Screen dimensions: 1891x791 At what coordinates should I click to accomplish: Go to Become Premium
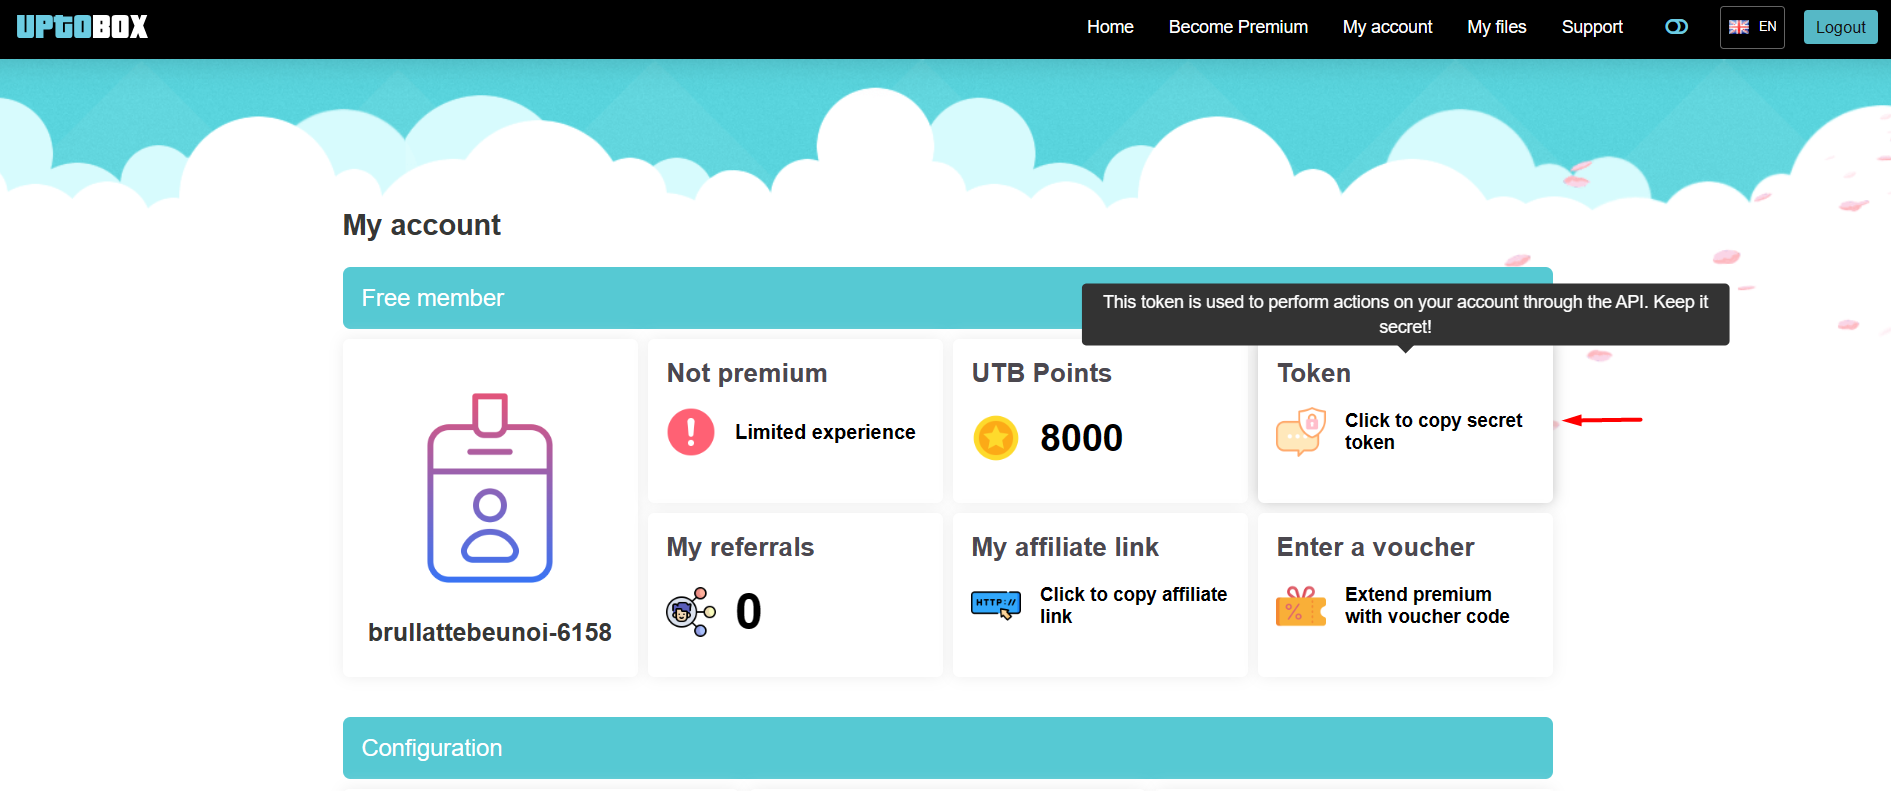[1238, 27]
